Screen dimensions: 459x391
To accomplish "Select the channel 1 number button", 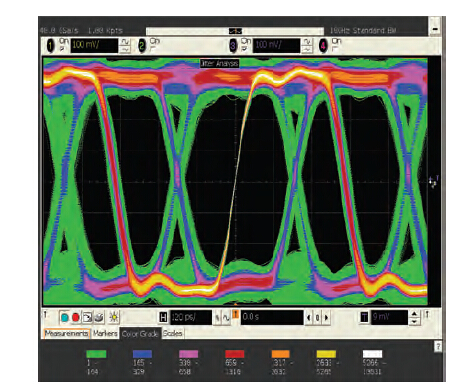I will pyautogui.click(x=50, y=46).
